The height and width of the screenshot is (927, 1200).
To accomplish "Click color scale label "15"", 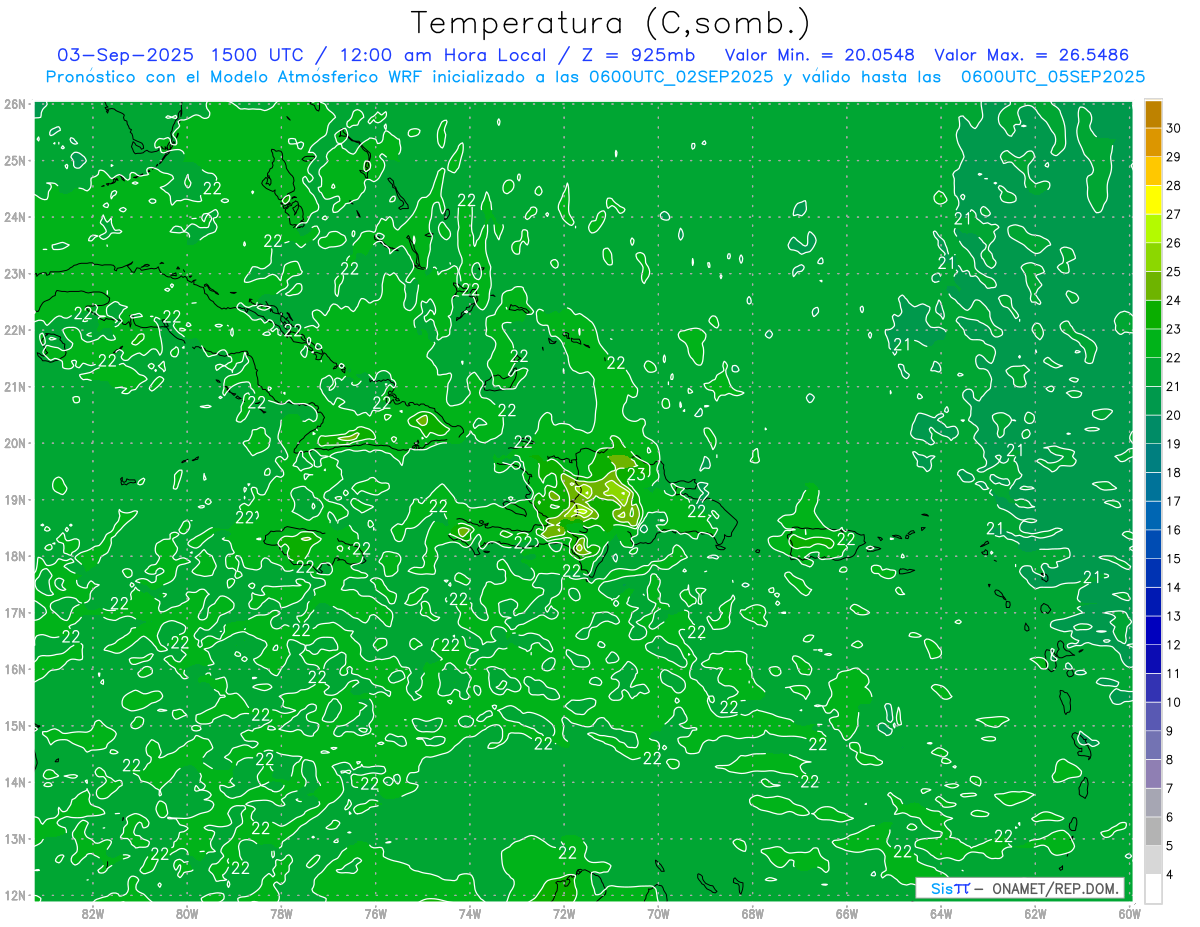I will tap(1174, 558).
